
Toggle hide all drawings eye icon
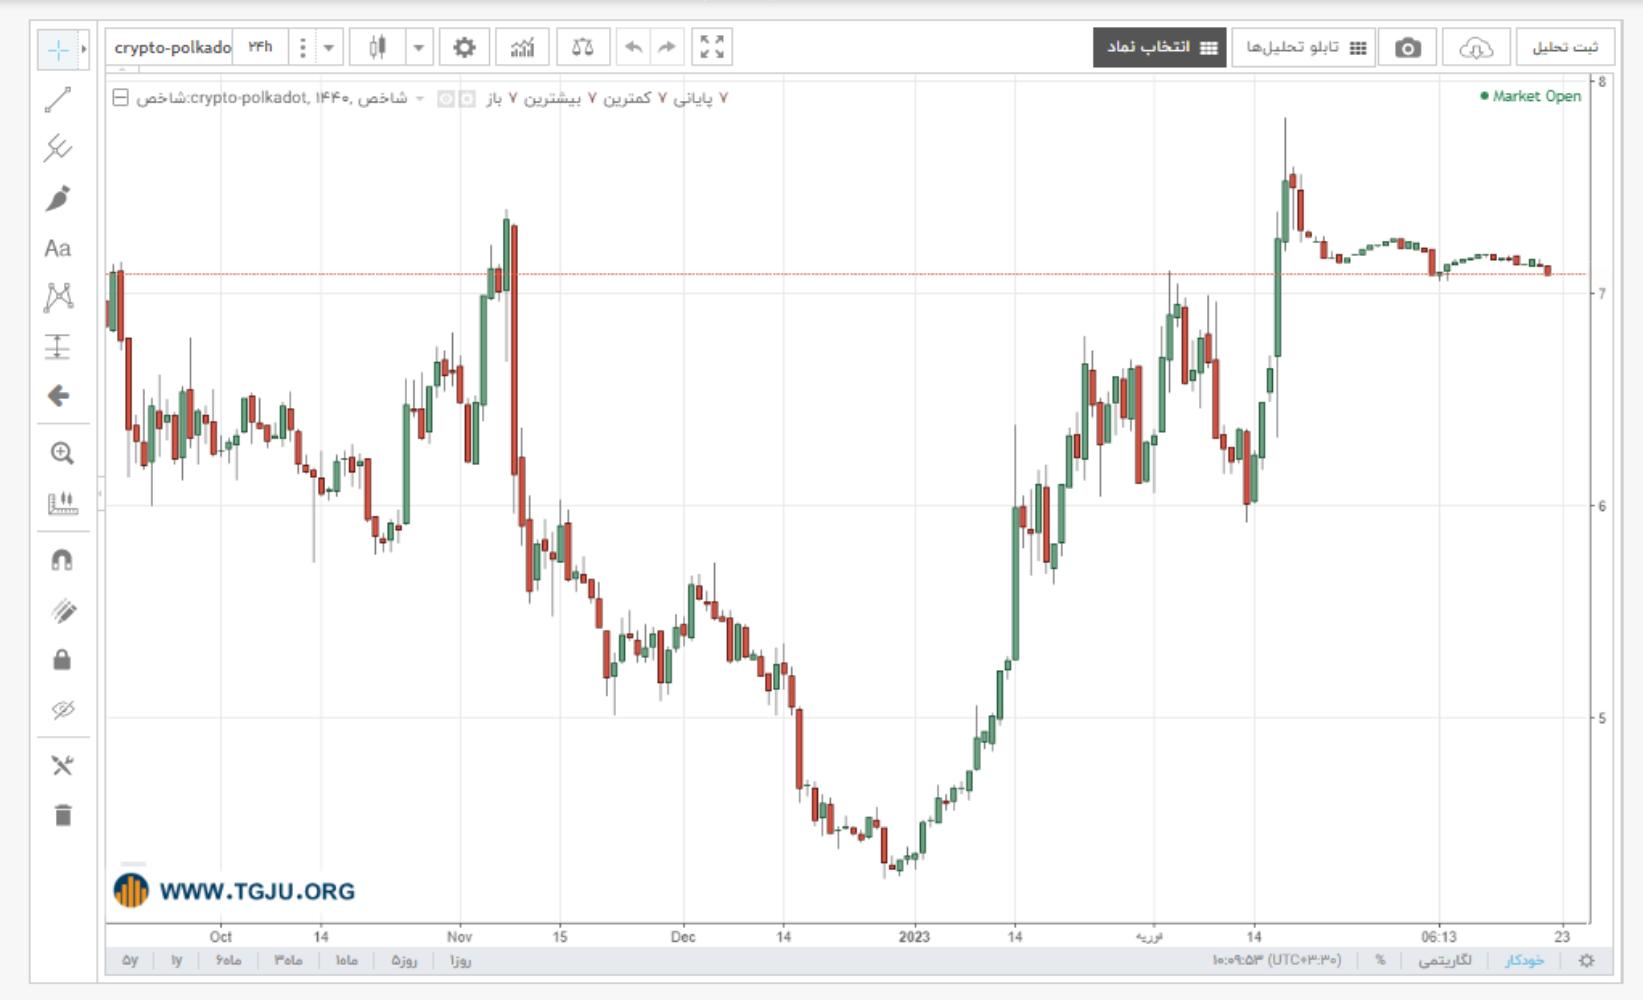[62, 710]
